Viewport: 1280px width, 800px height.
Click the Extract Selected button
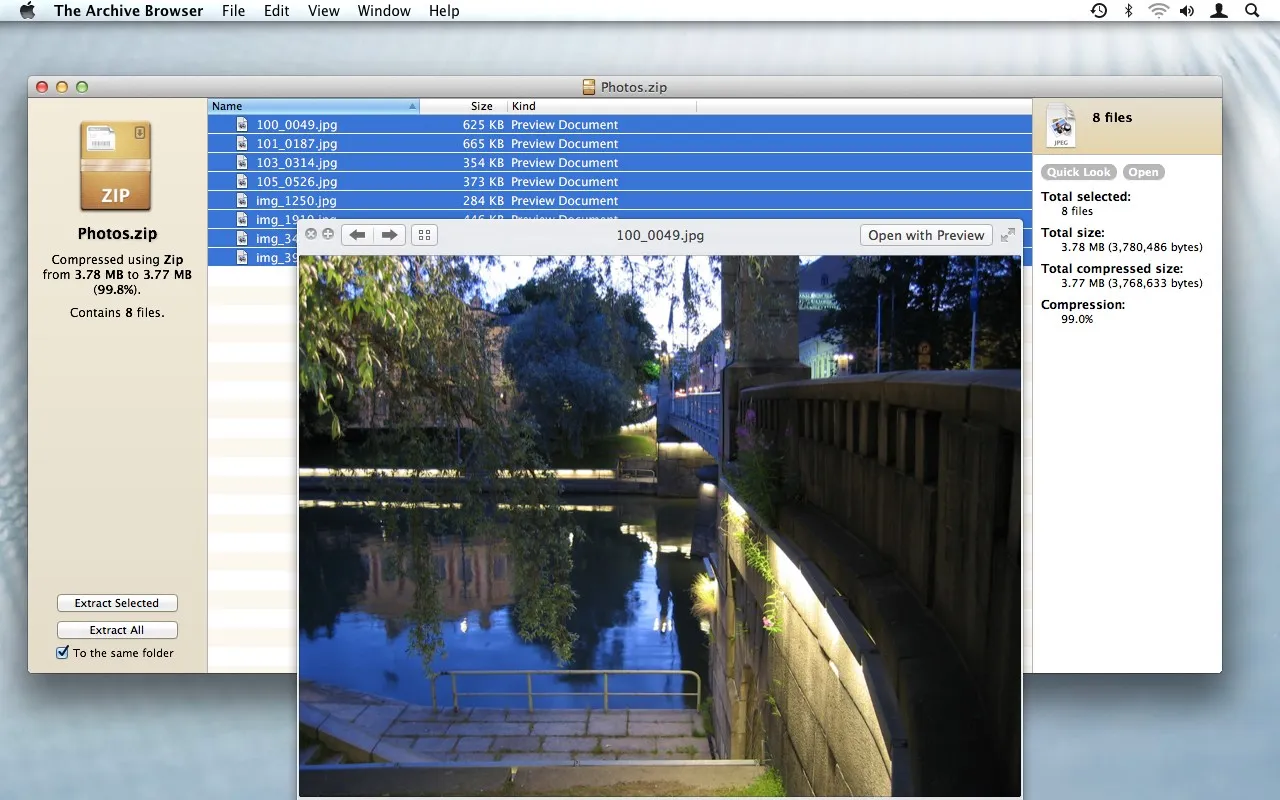(x=117, y=603)
